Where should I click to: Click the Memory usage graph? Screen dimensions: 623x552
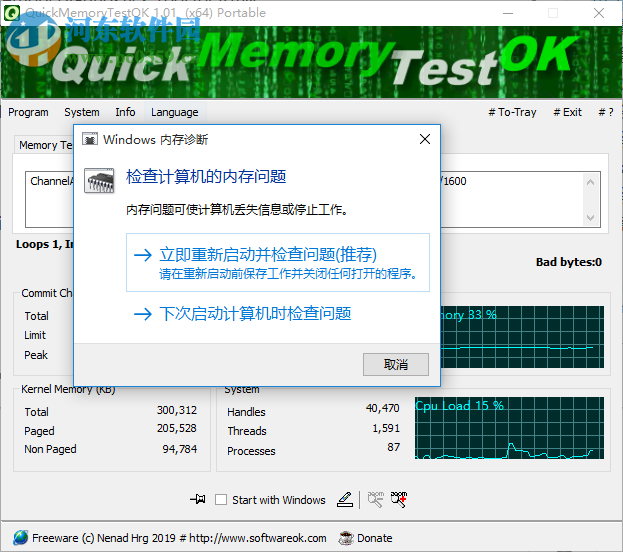[x=522, y=337]
